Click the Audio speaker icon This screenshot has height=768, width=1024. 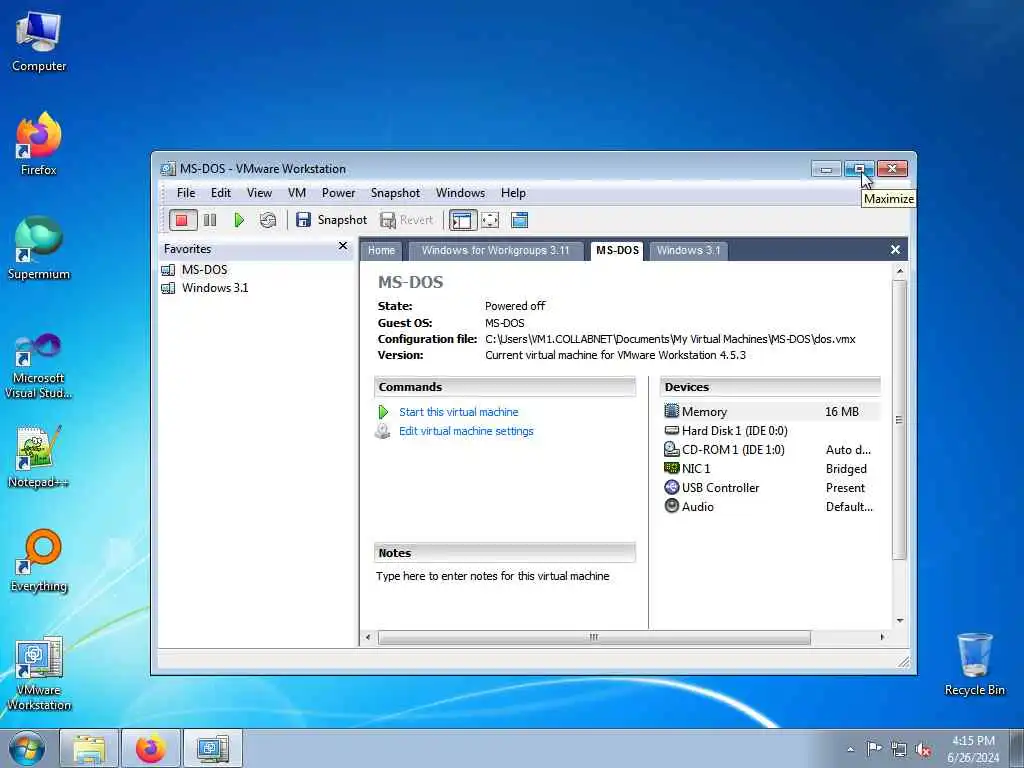point(671,506)
